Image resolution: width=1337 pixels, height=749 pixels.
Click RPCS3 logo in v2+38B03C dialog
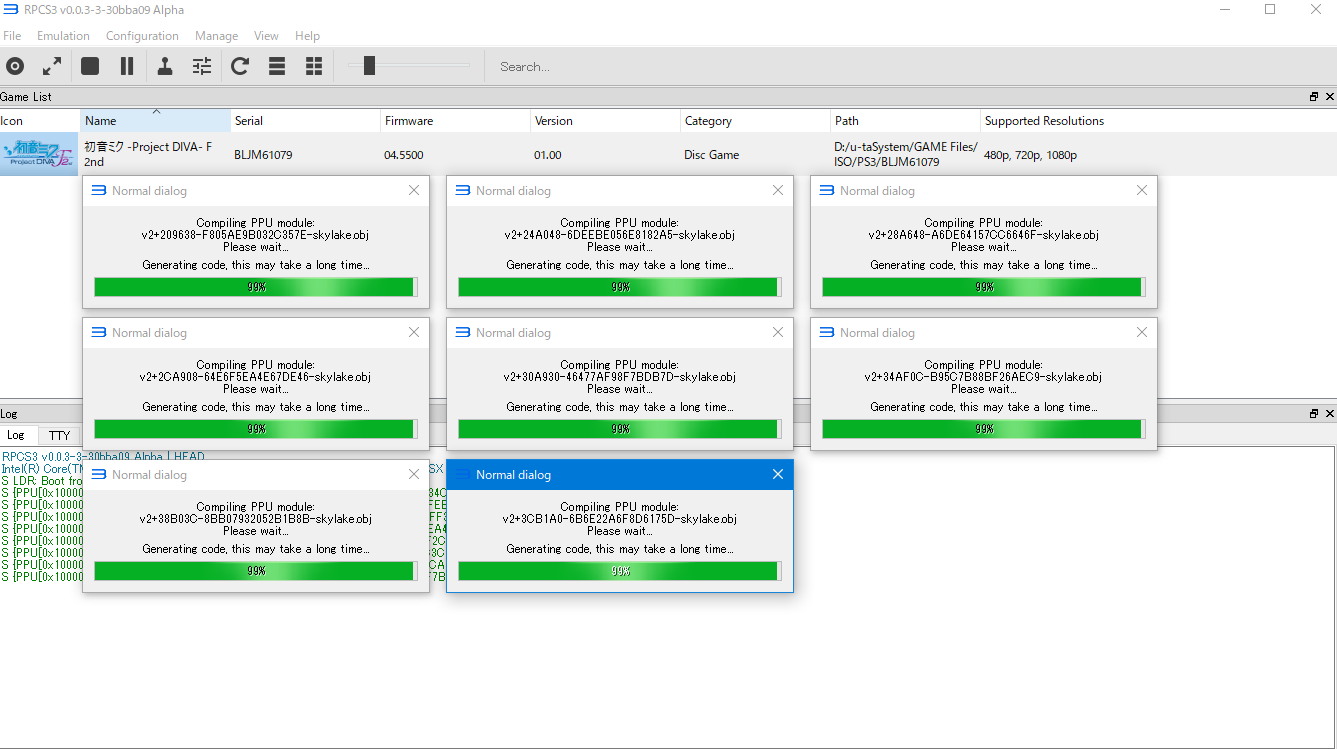click(x=98, y=474)
